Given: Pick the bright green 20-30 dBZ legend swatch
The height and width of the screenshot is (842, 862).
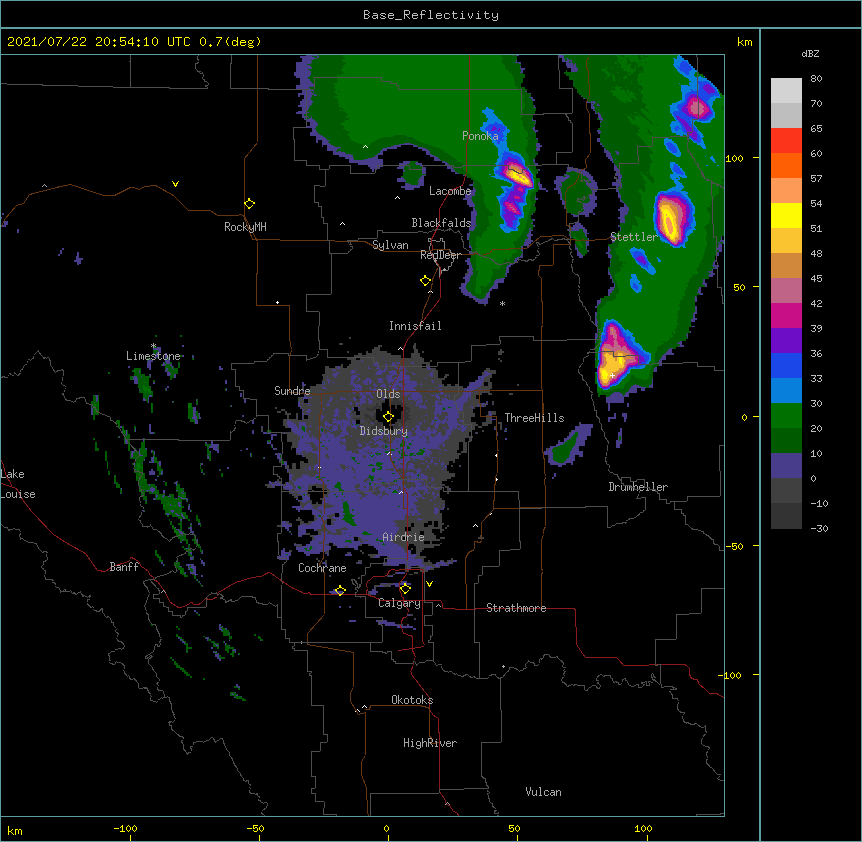Looking at the screenshot, I should coord(786,416).
